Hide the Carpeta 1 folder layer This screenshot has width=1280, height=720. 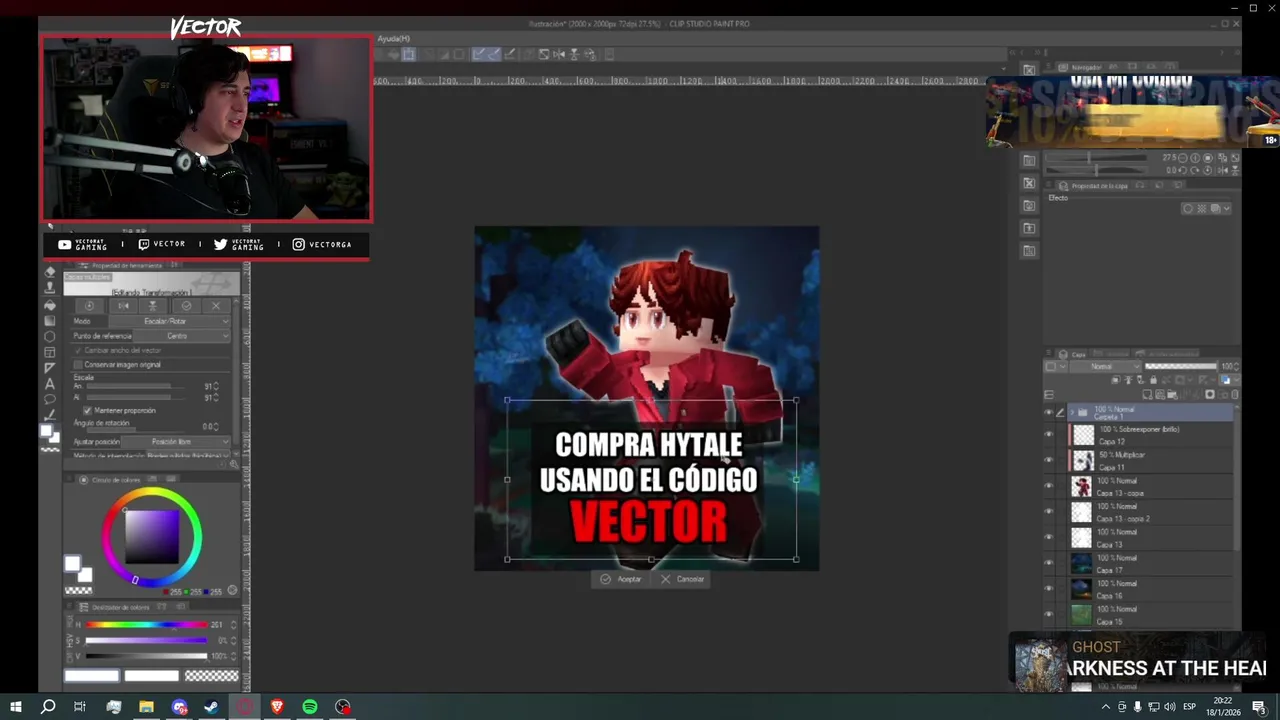1049,412
